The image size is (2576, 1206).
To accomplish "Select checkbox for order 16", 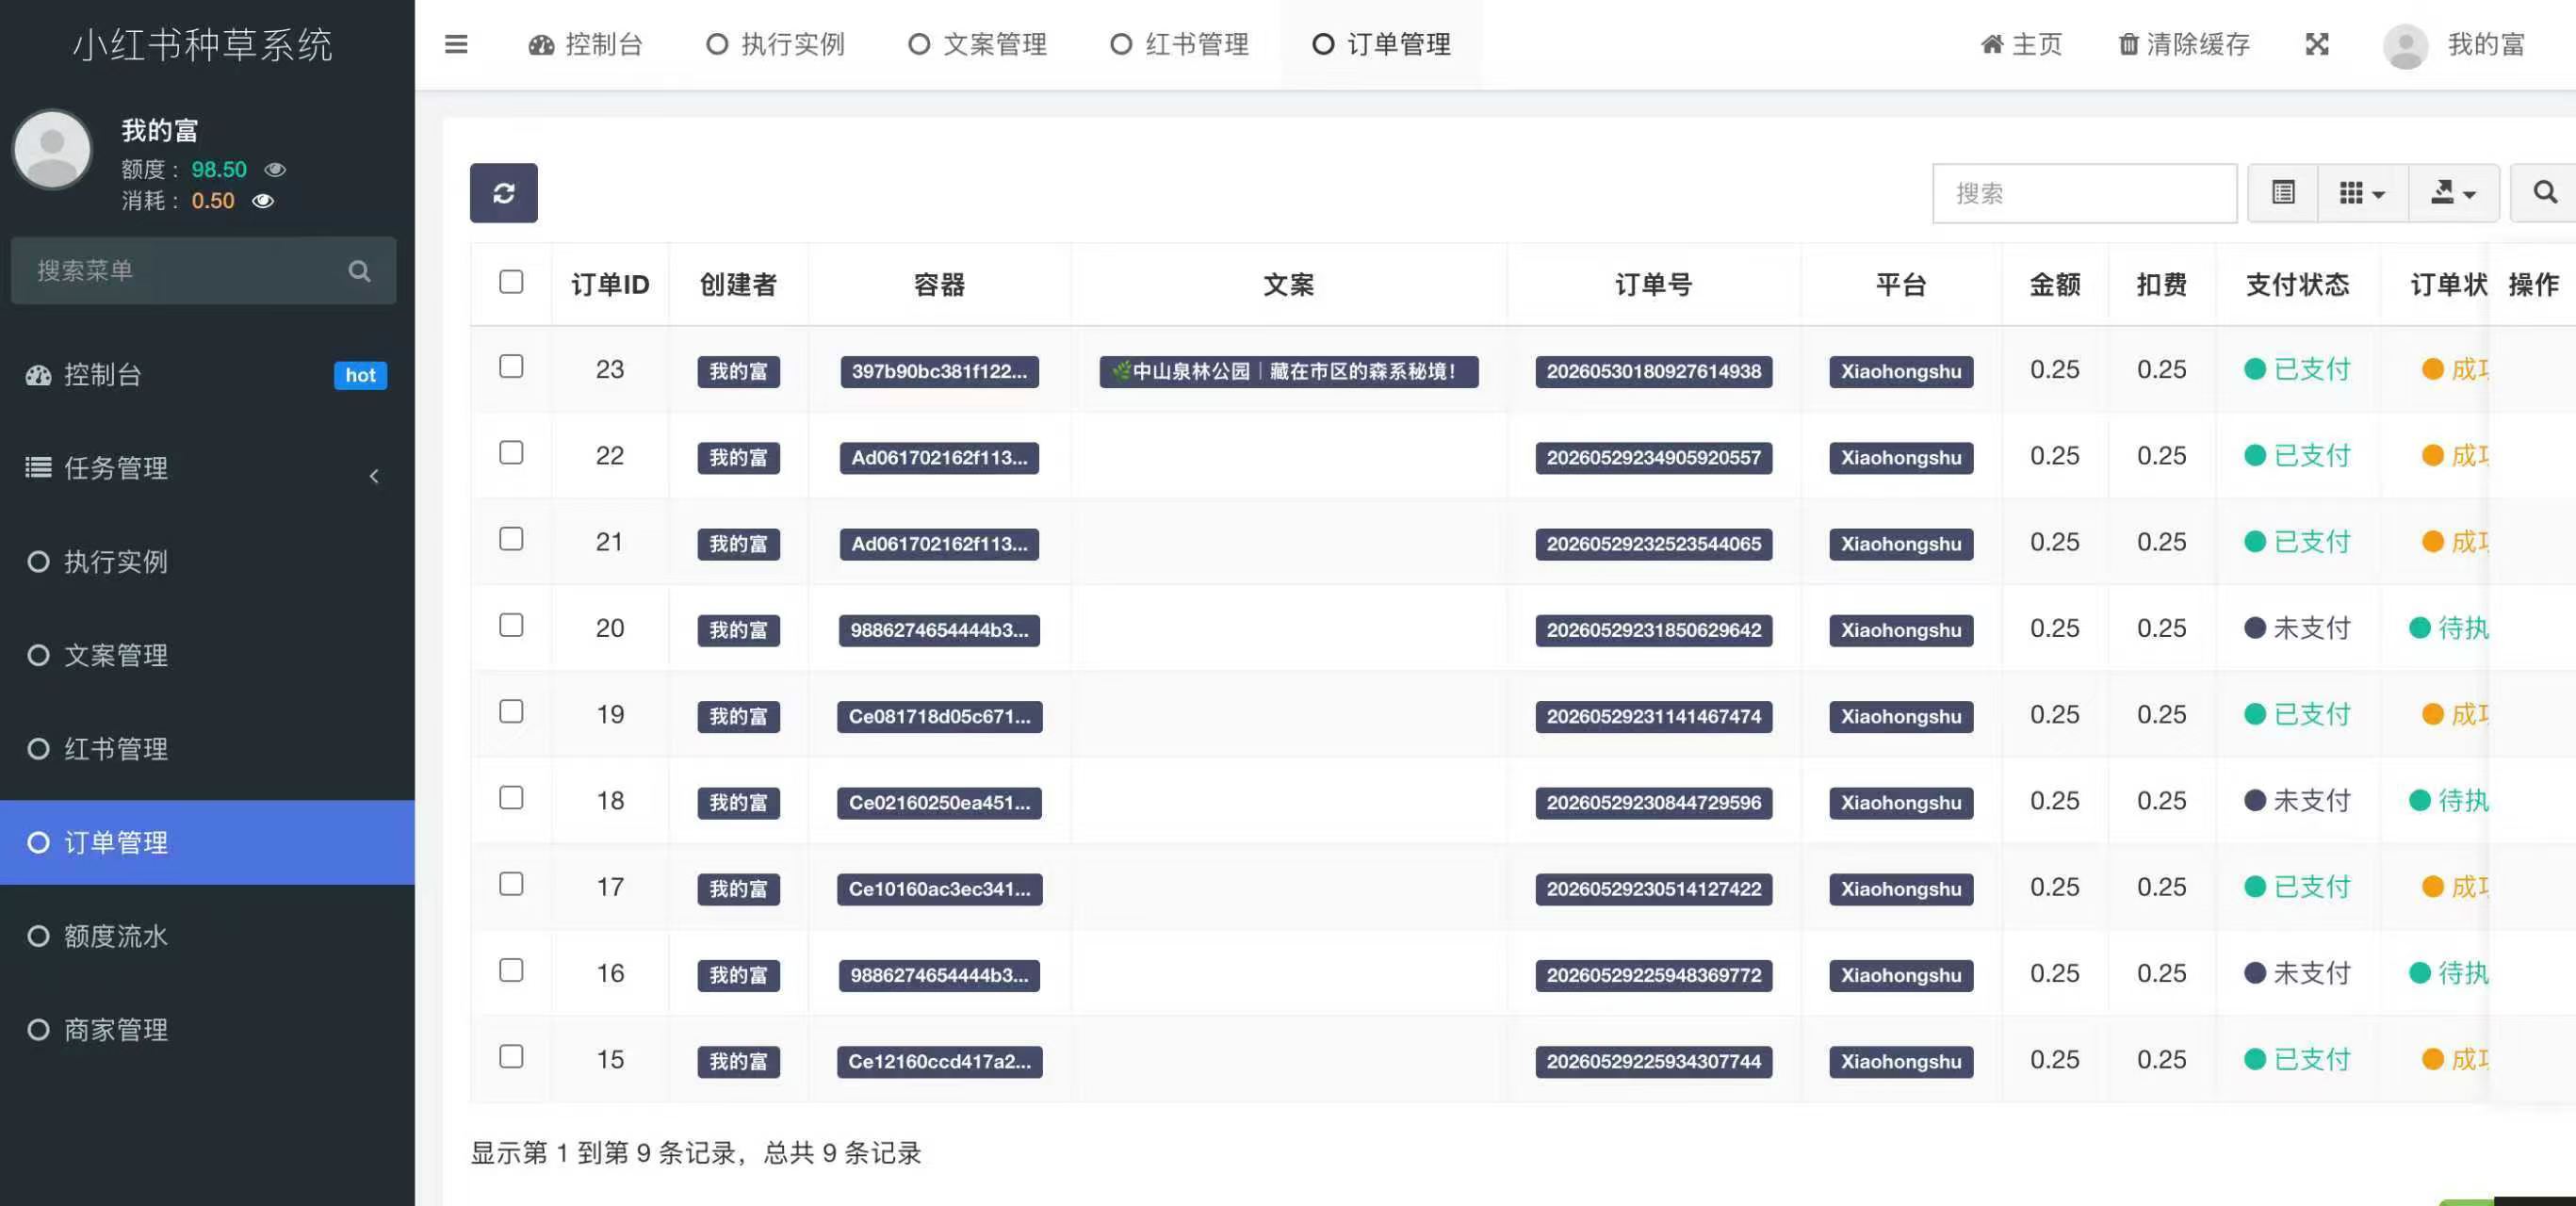I will pos(511,970).
